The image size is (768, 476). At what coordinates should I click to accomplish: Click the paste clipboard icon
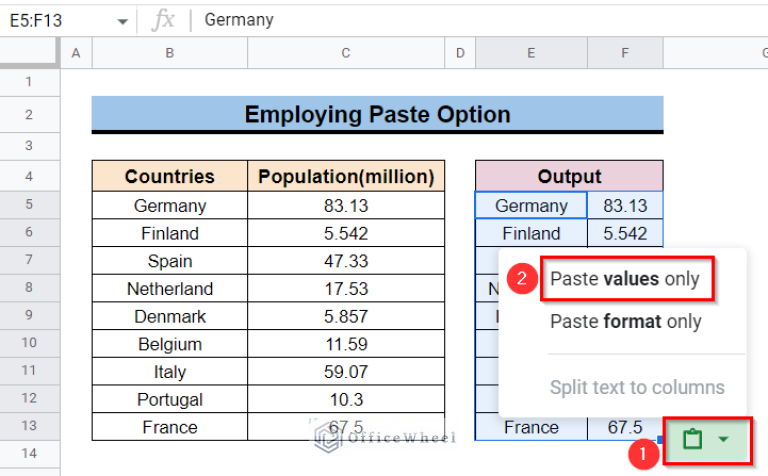[x=692, y=439]
